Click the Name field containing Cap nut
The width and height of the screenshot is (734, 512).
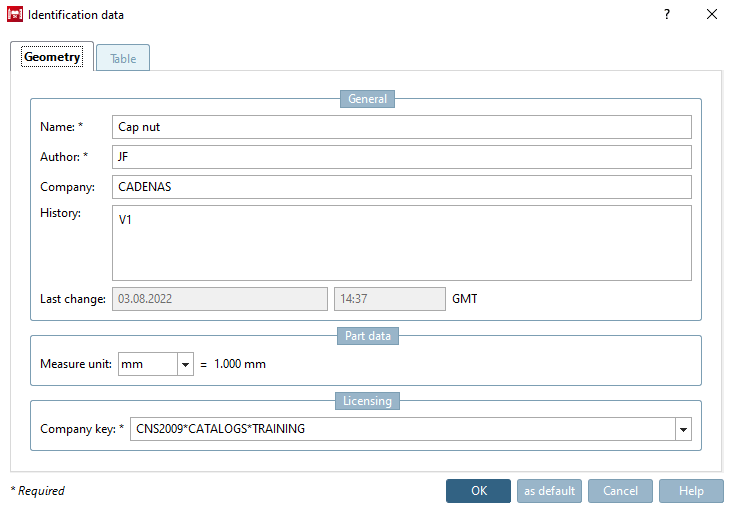tap(402, 127)
